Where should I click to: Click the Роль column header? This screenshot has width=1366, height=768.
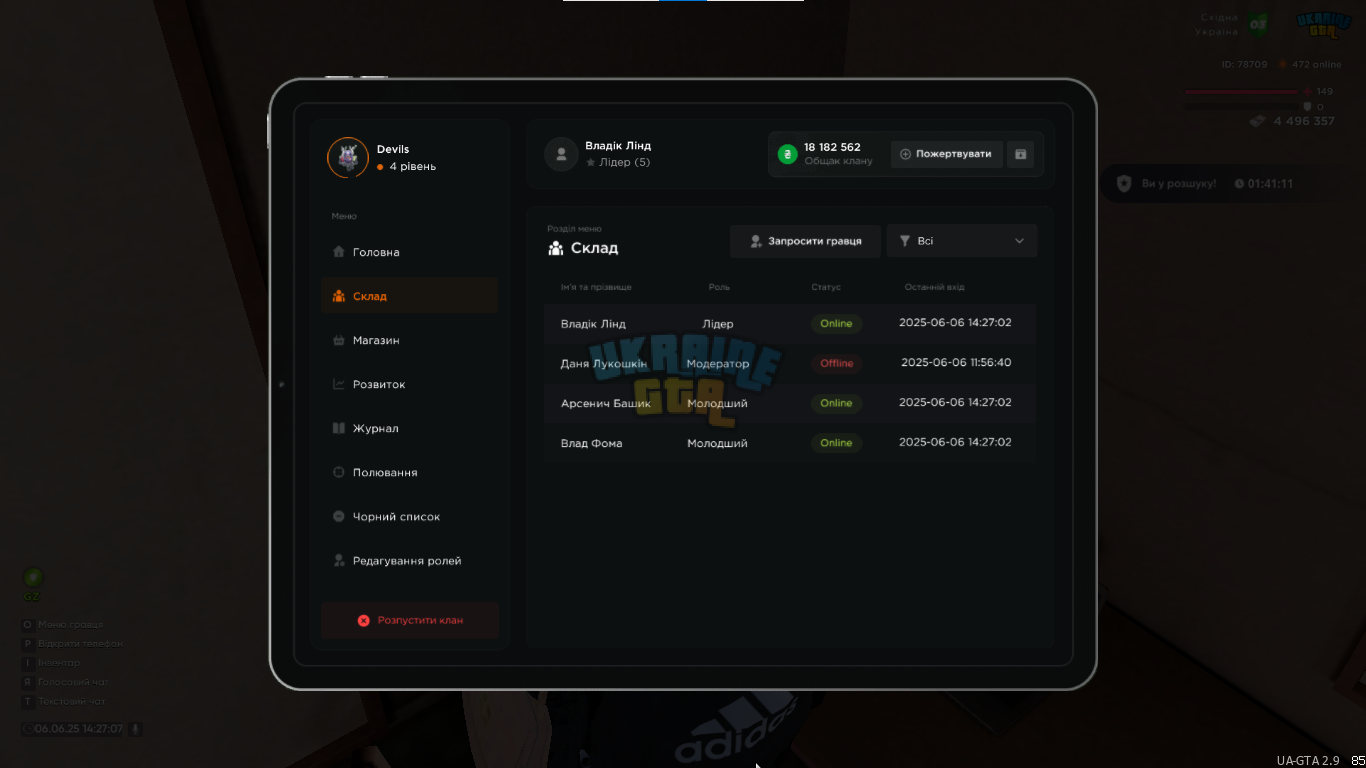719,287
